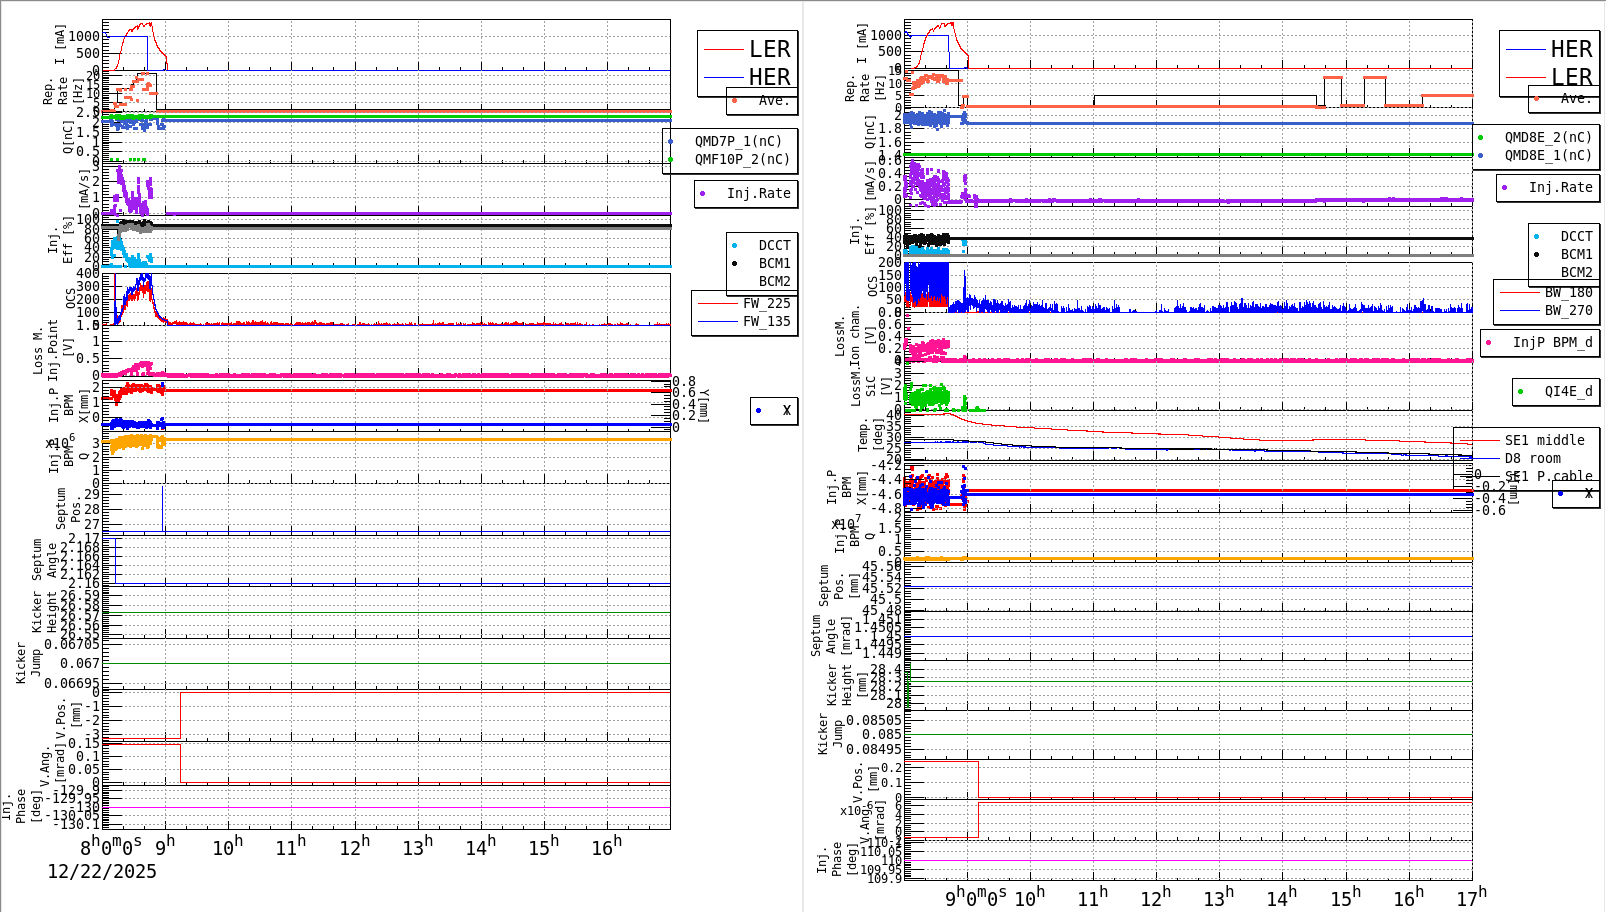Click the "8h0m0s" time axis label

click(111, 845)
